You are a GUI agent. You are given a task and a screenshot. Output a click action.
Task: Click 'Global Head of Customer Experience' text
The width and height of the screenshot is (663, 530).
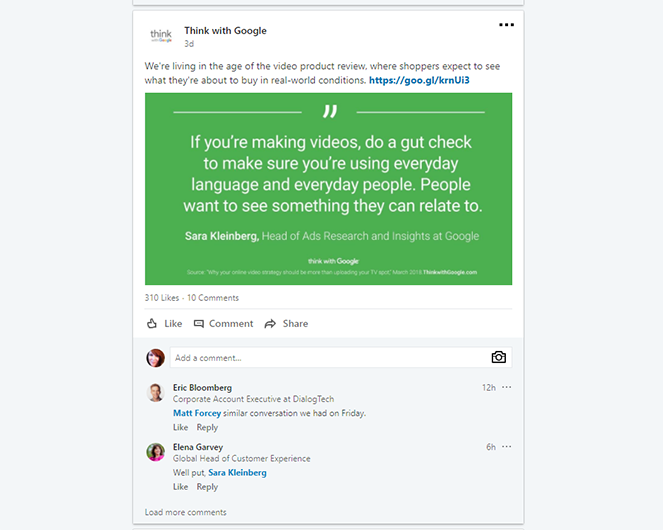point(241,459)
